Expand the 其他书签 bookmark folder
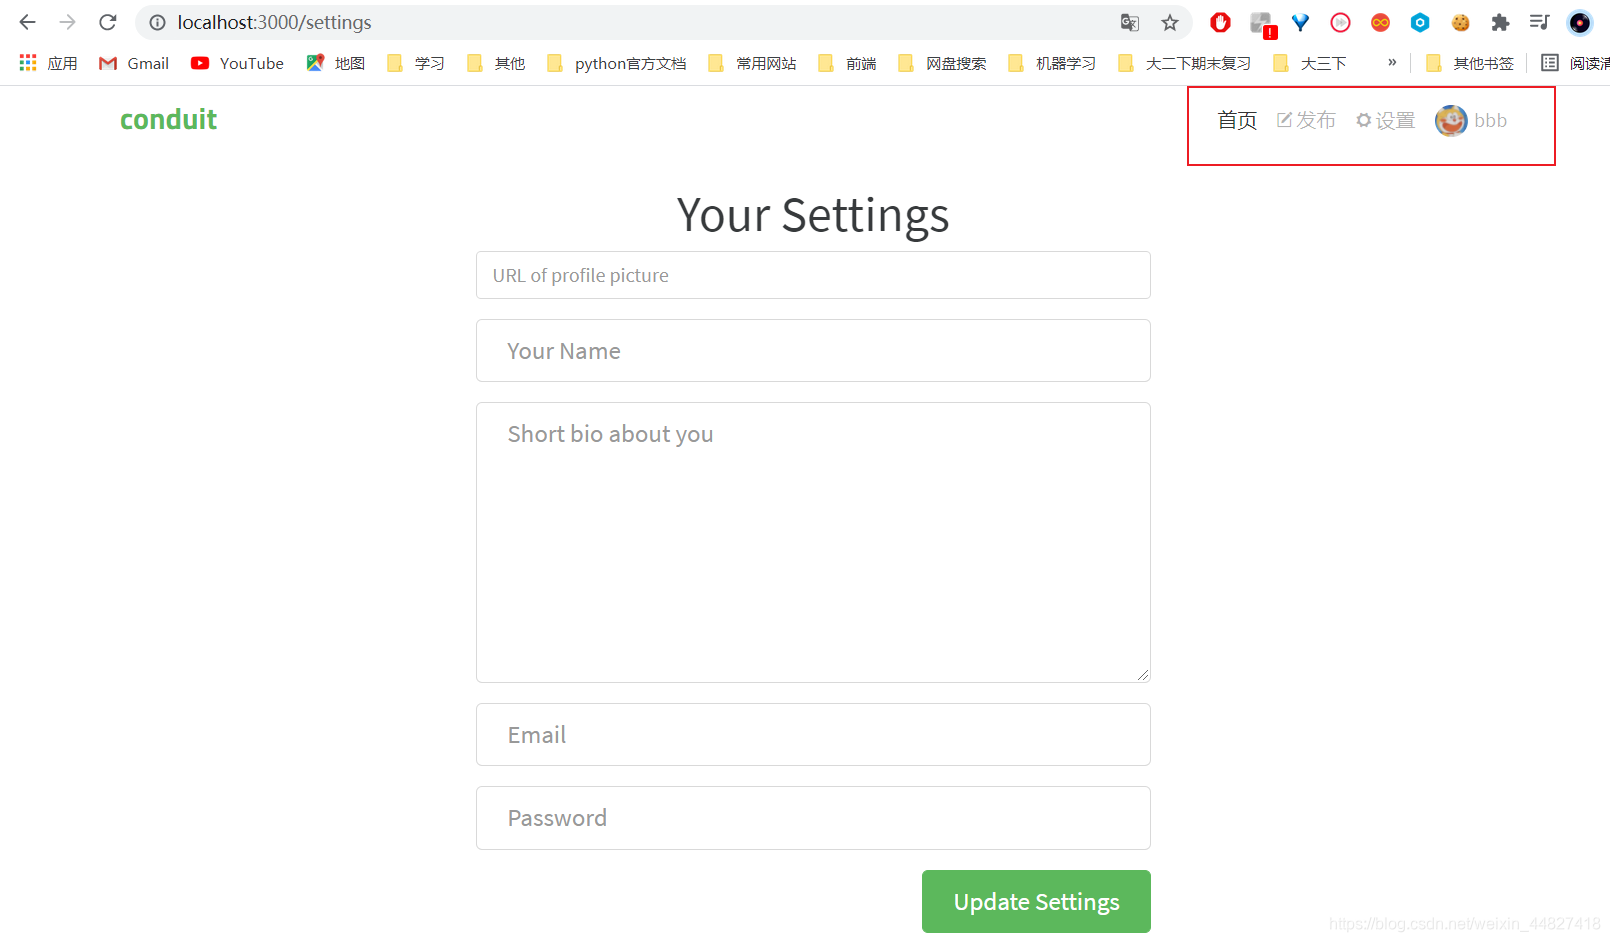The image size is (1610, 942). [x=1470, y=63]
